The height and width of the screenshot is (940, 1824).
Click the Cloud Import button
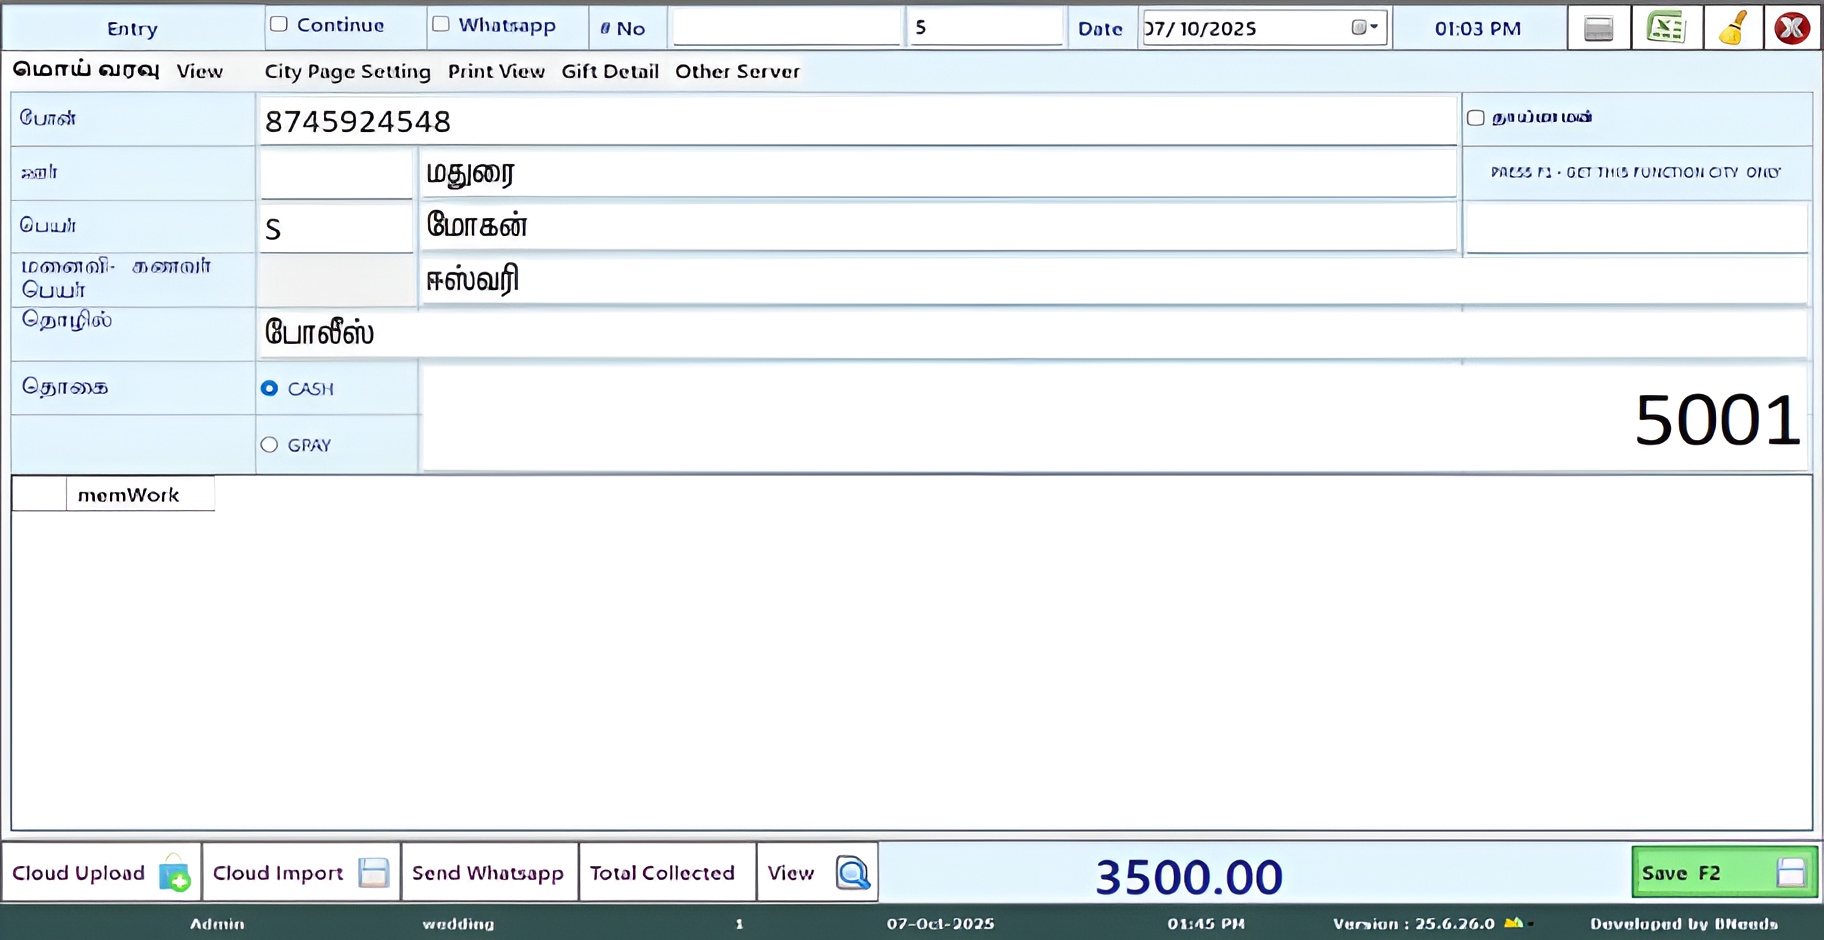click(x=300, y=873)
